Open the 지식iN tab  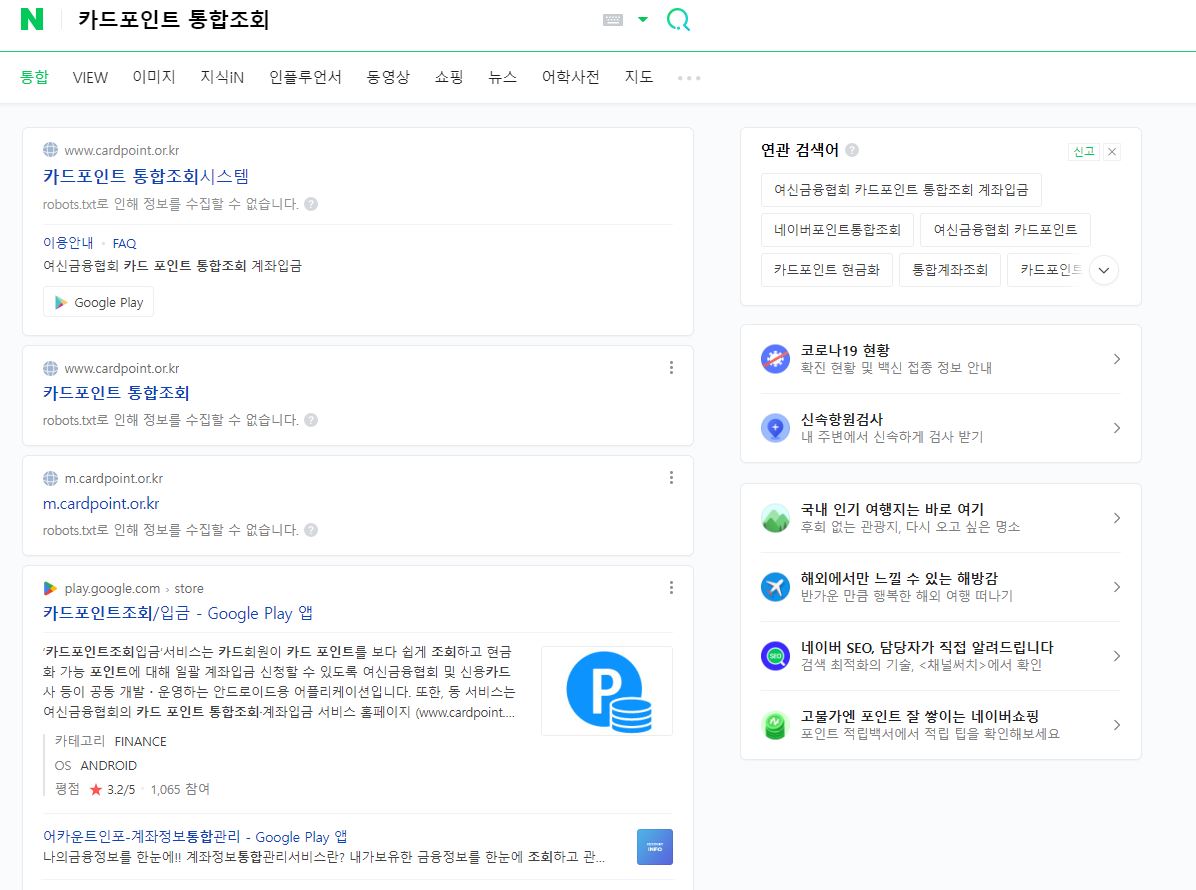[x=222, y=77]
